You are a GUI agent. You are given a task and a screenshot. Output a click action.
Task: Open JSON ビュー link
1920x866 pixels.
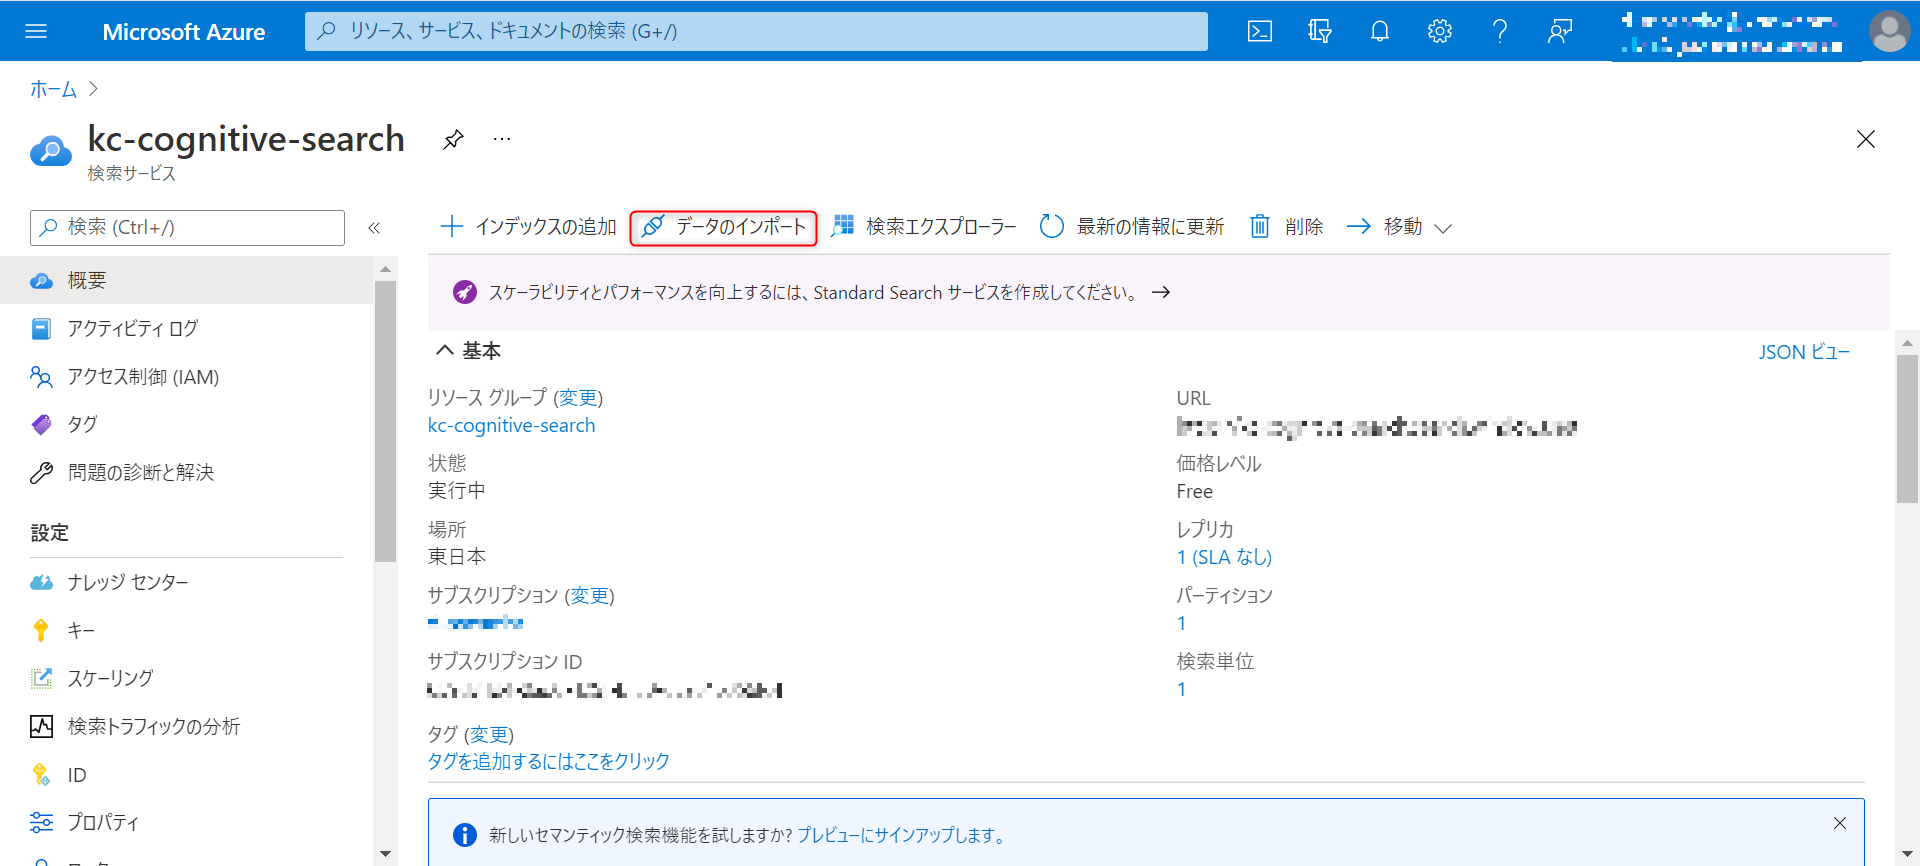[1804, 352]
